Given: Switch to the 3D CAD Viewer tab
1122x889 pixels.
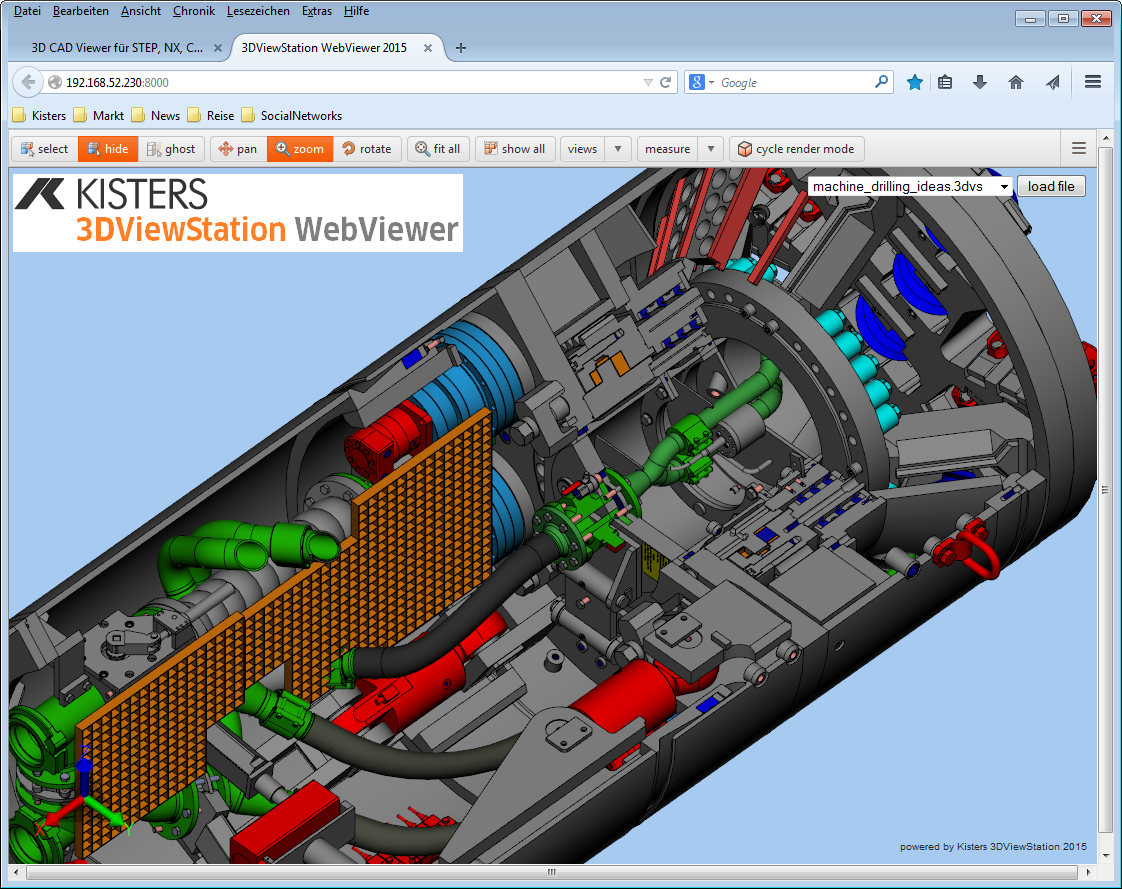Looking at the screenshot, I should click(117, 48).
